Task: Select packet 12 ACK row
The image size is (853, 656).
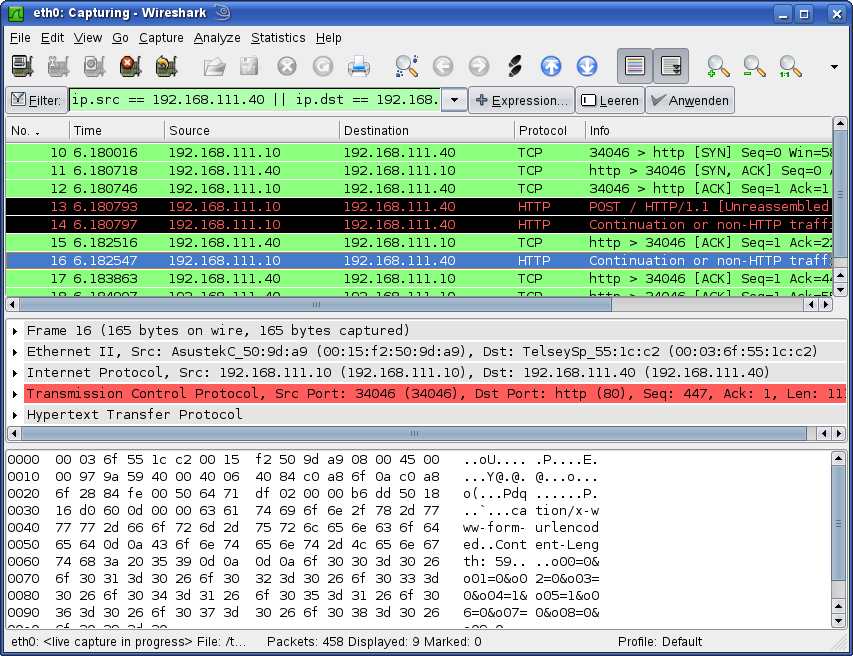Action: (x=419, y=189)
